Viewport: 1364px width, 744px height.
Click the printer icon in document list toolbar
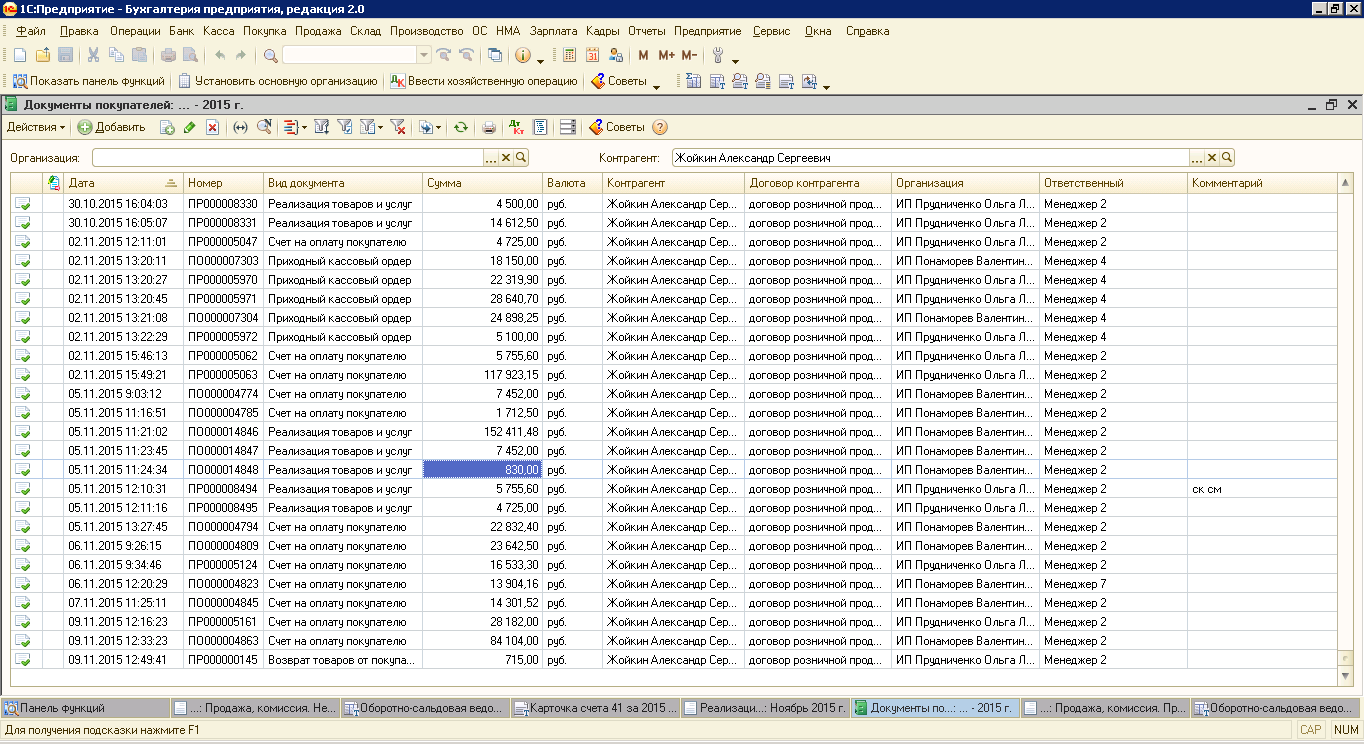[x=489, y=127]
